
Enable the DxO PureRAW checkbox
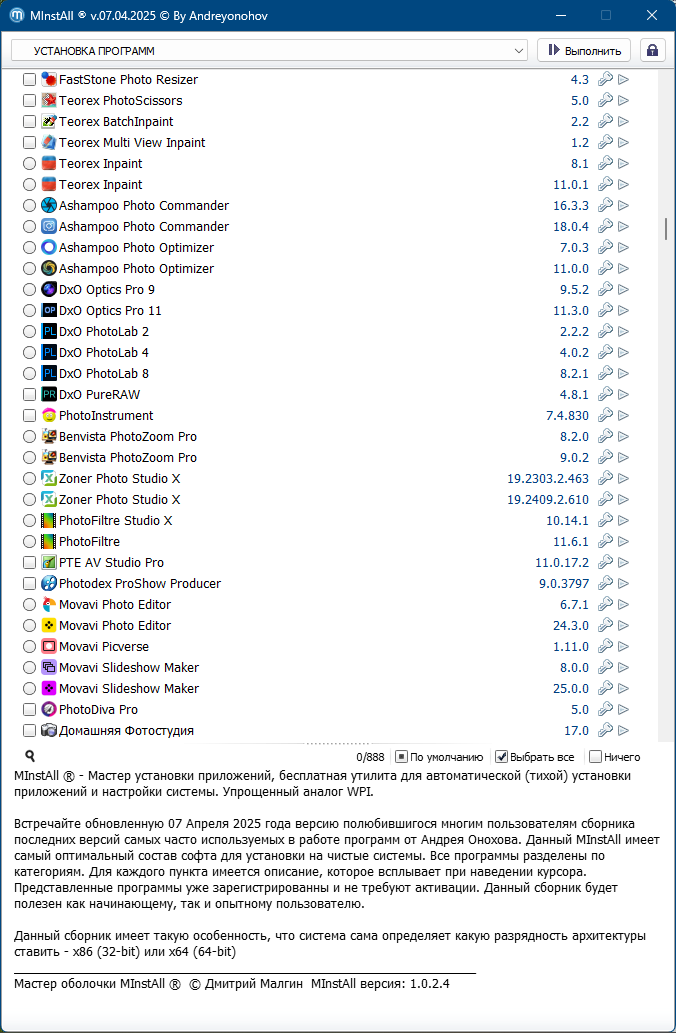(x=29, y=395)
